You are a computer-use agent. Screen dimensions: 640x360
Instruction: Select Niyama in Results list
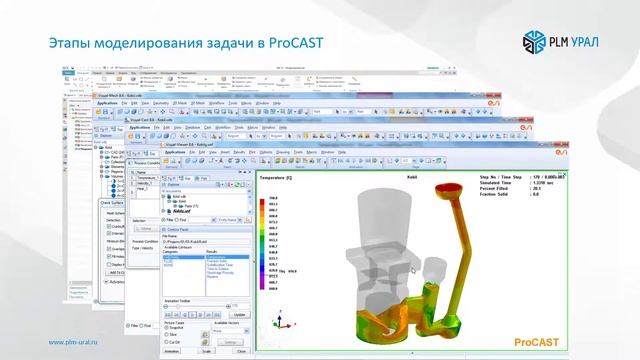212,276
